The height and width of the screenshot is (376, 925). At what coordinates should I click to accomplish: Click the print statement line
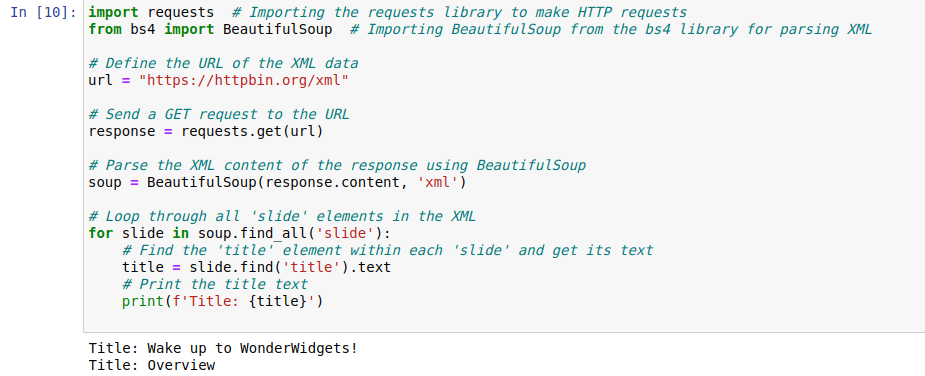coord(223,302)
